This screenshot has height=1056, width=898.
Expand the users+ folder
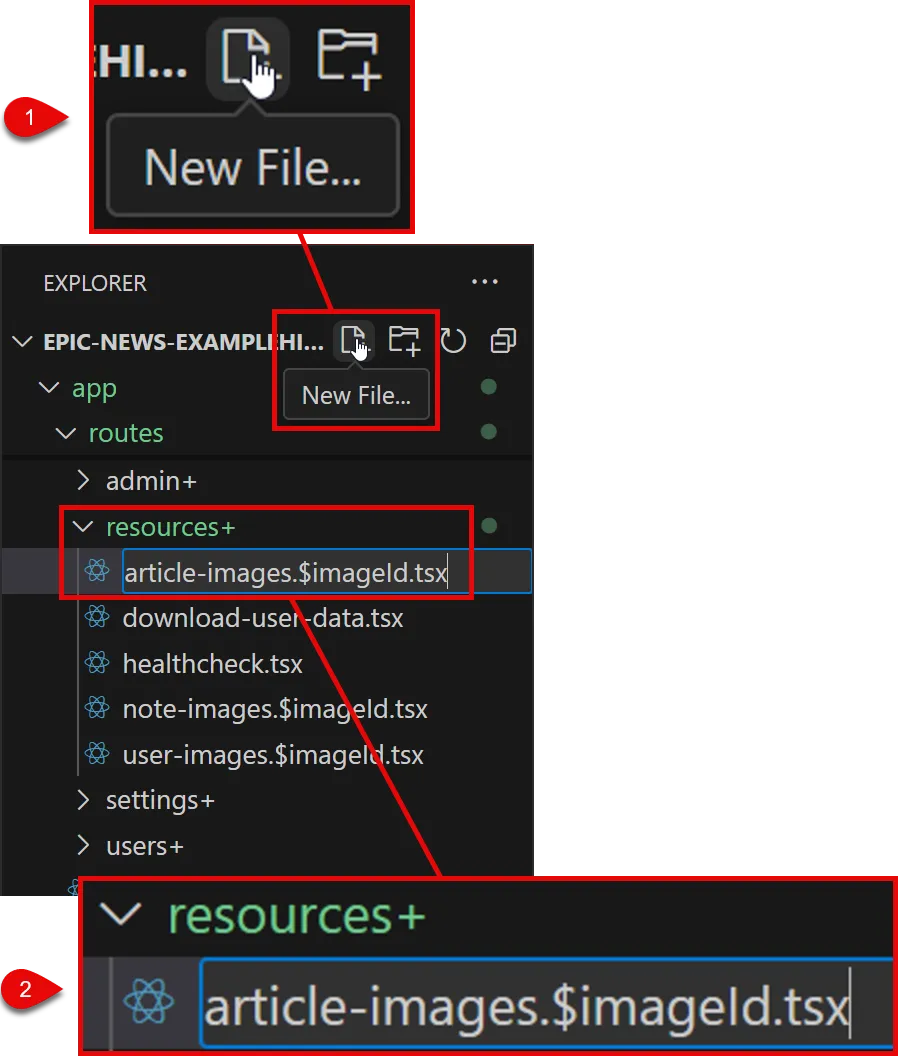[x=83, y=845]
